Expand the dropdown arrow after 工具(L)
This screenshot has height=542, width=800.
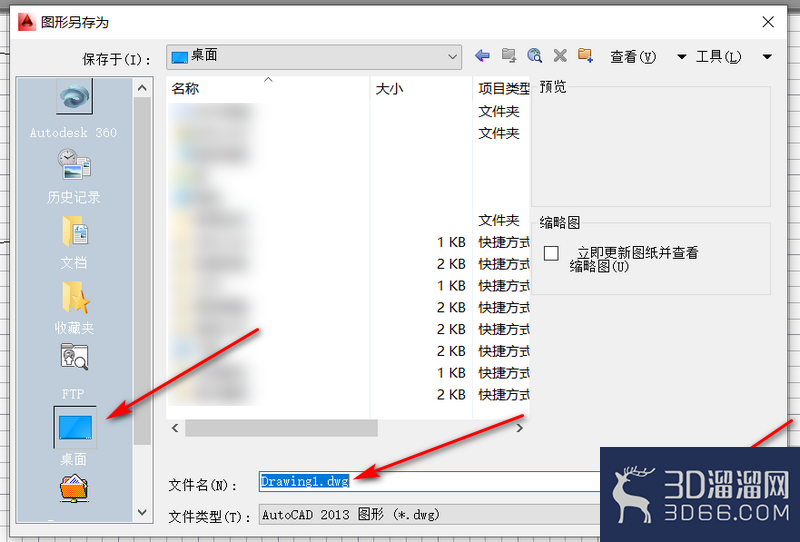point(767,57)
